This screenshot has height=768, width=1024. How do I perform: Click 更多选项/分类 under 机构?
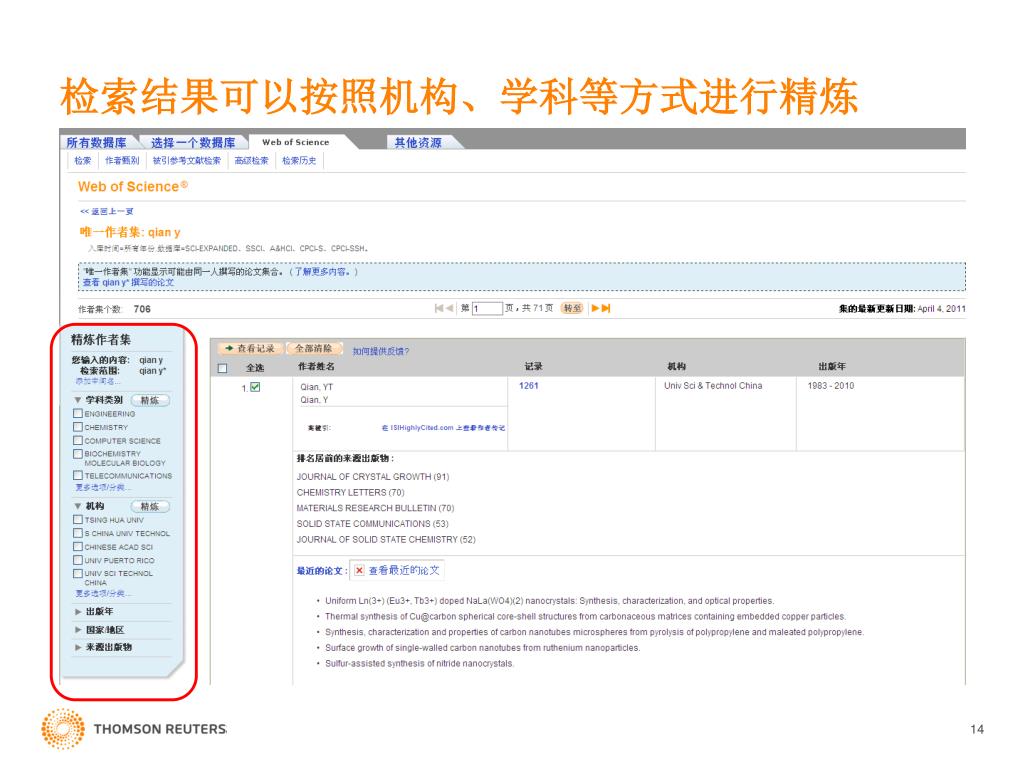[103, 594]
